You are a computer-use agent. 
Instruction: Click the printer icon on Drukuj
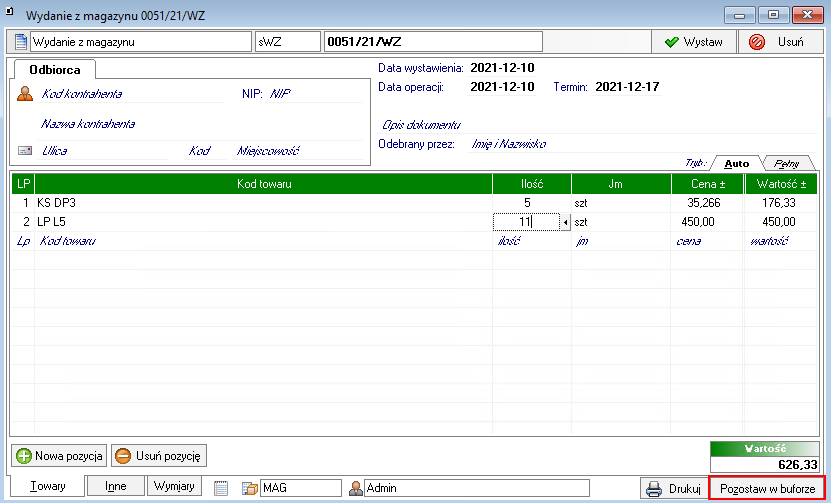click(x=655, y=488)
